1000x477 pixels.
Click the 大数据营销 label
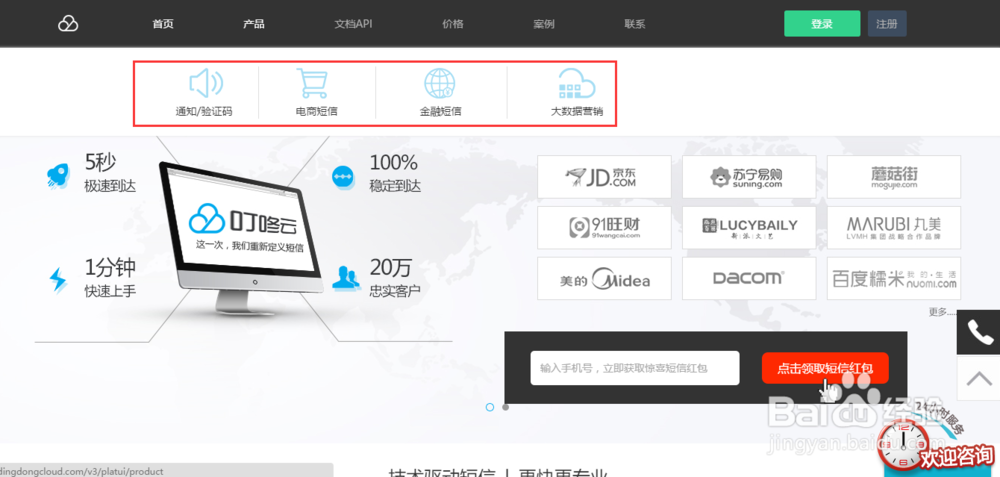tap(577, 112)
